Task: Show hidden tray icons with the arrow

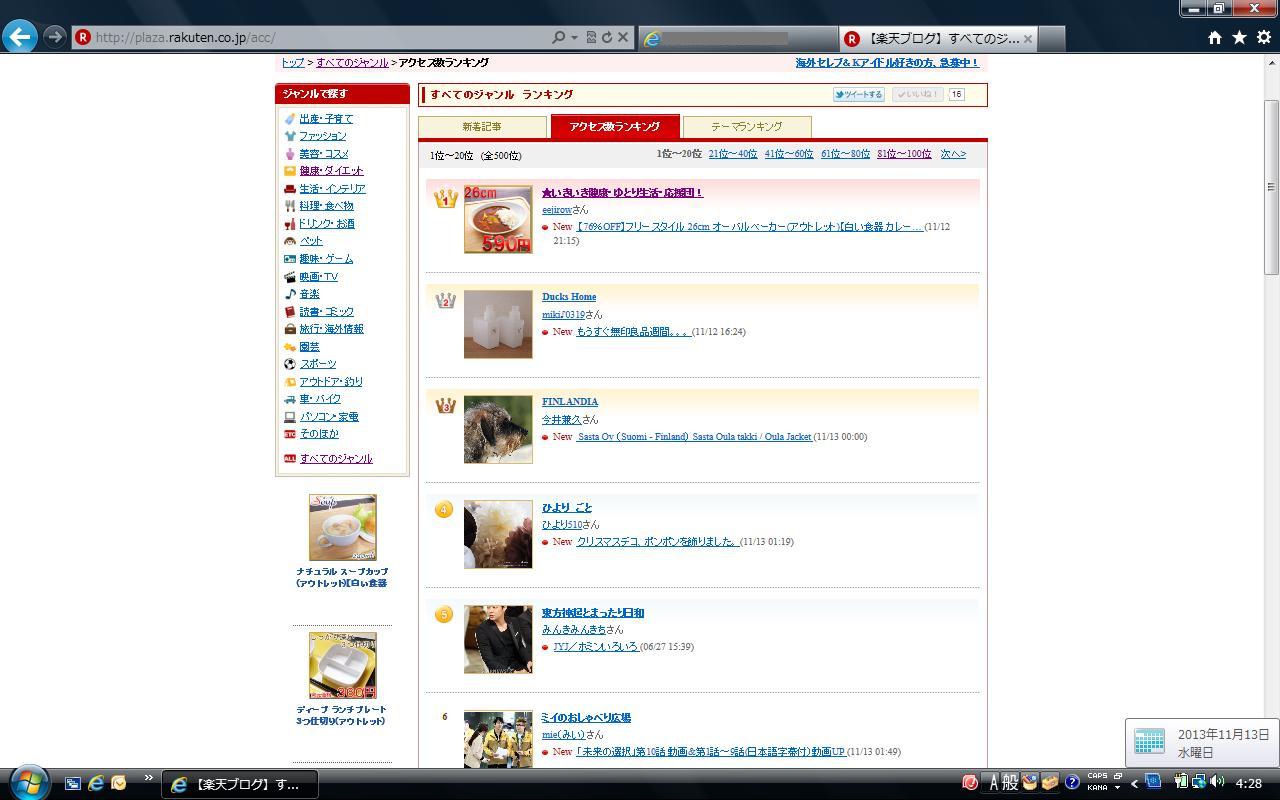Action: tap(1134, 783)
